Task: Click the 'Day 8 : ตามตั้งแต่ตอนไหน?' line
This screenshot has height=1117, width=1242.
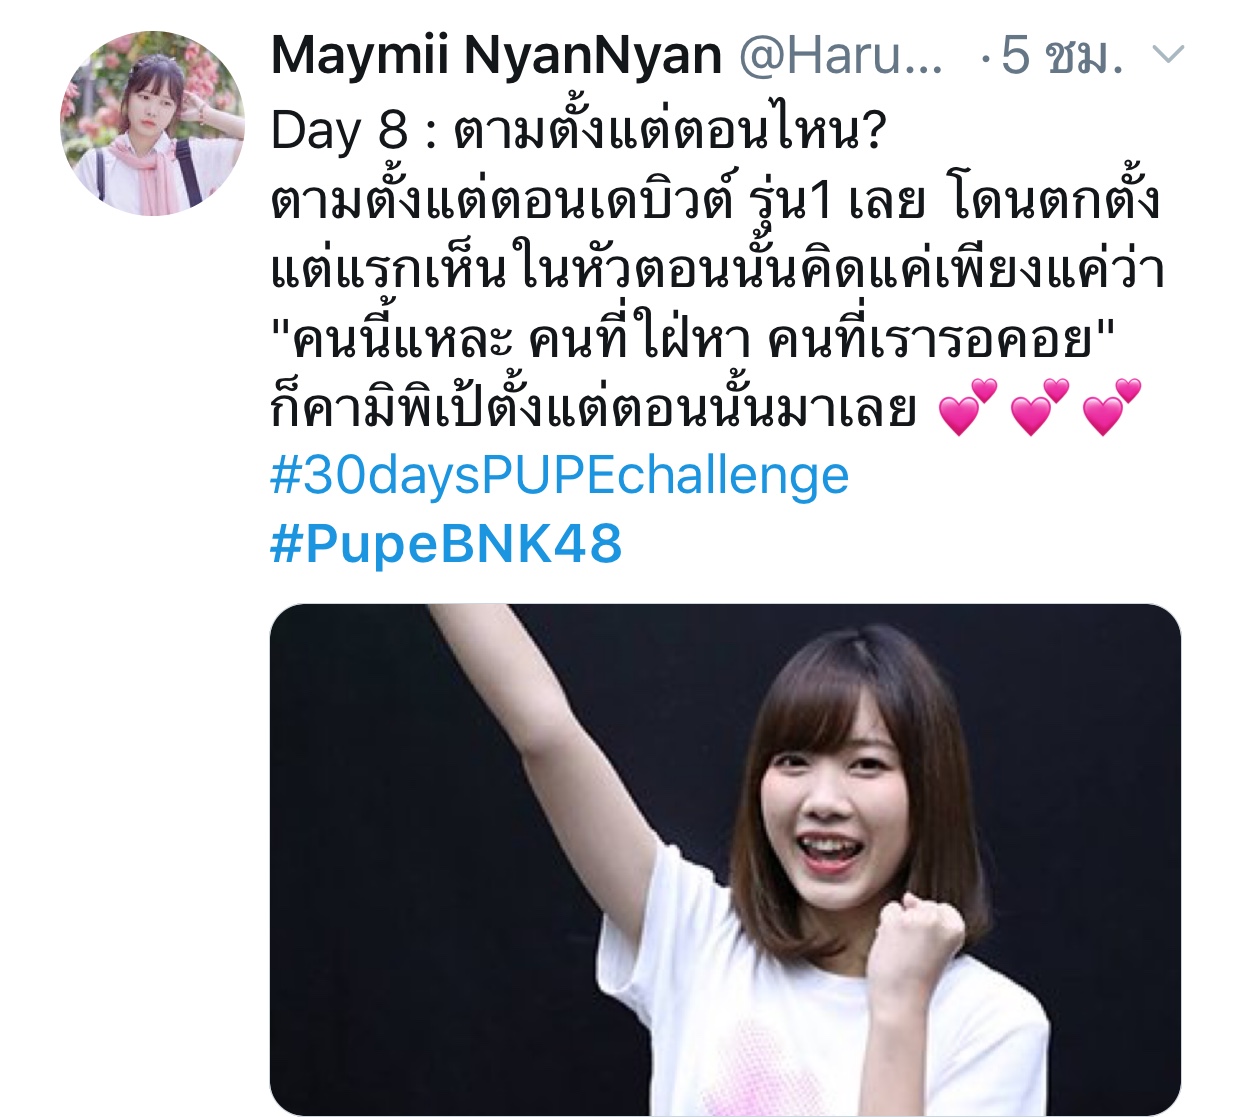Action: coord(578,131)
